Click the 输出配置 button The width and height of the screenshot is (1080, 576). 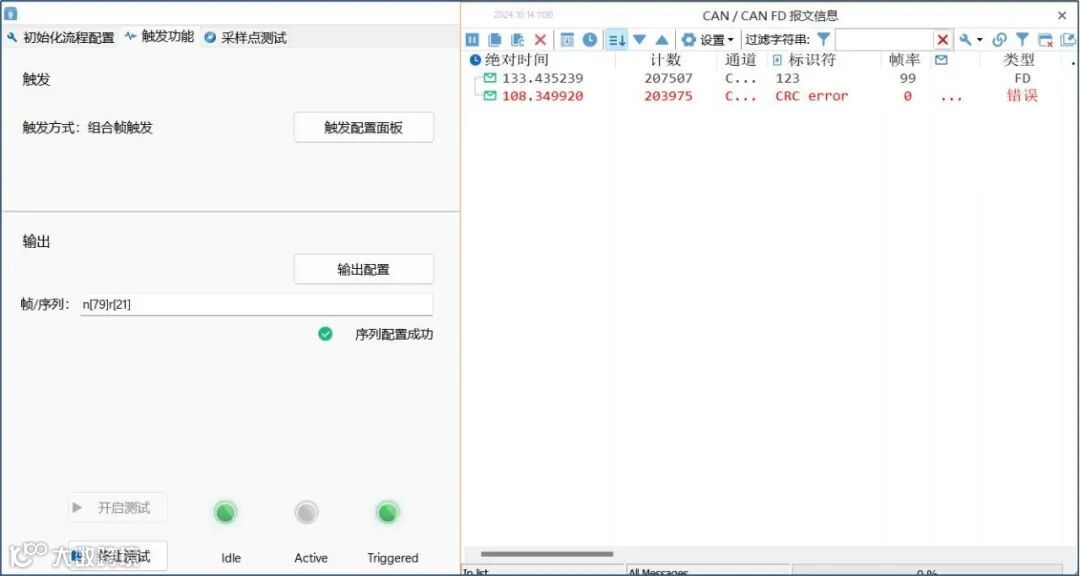(x=364, y=269)
